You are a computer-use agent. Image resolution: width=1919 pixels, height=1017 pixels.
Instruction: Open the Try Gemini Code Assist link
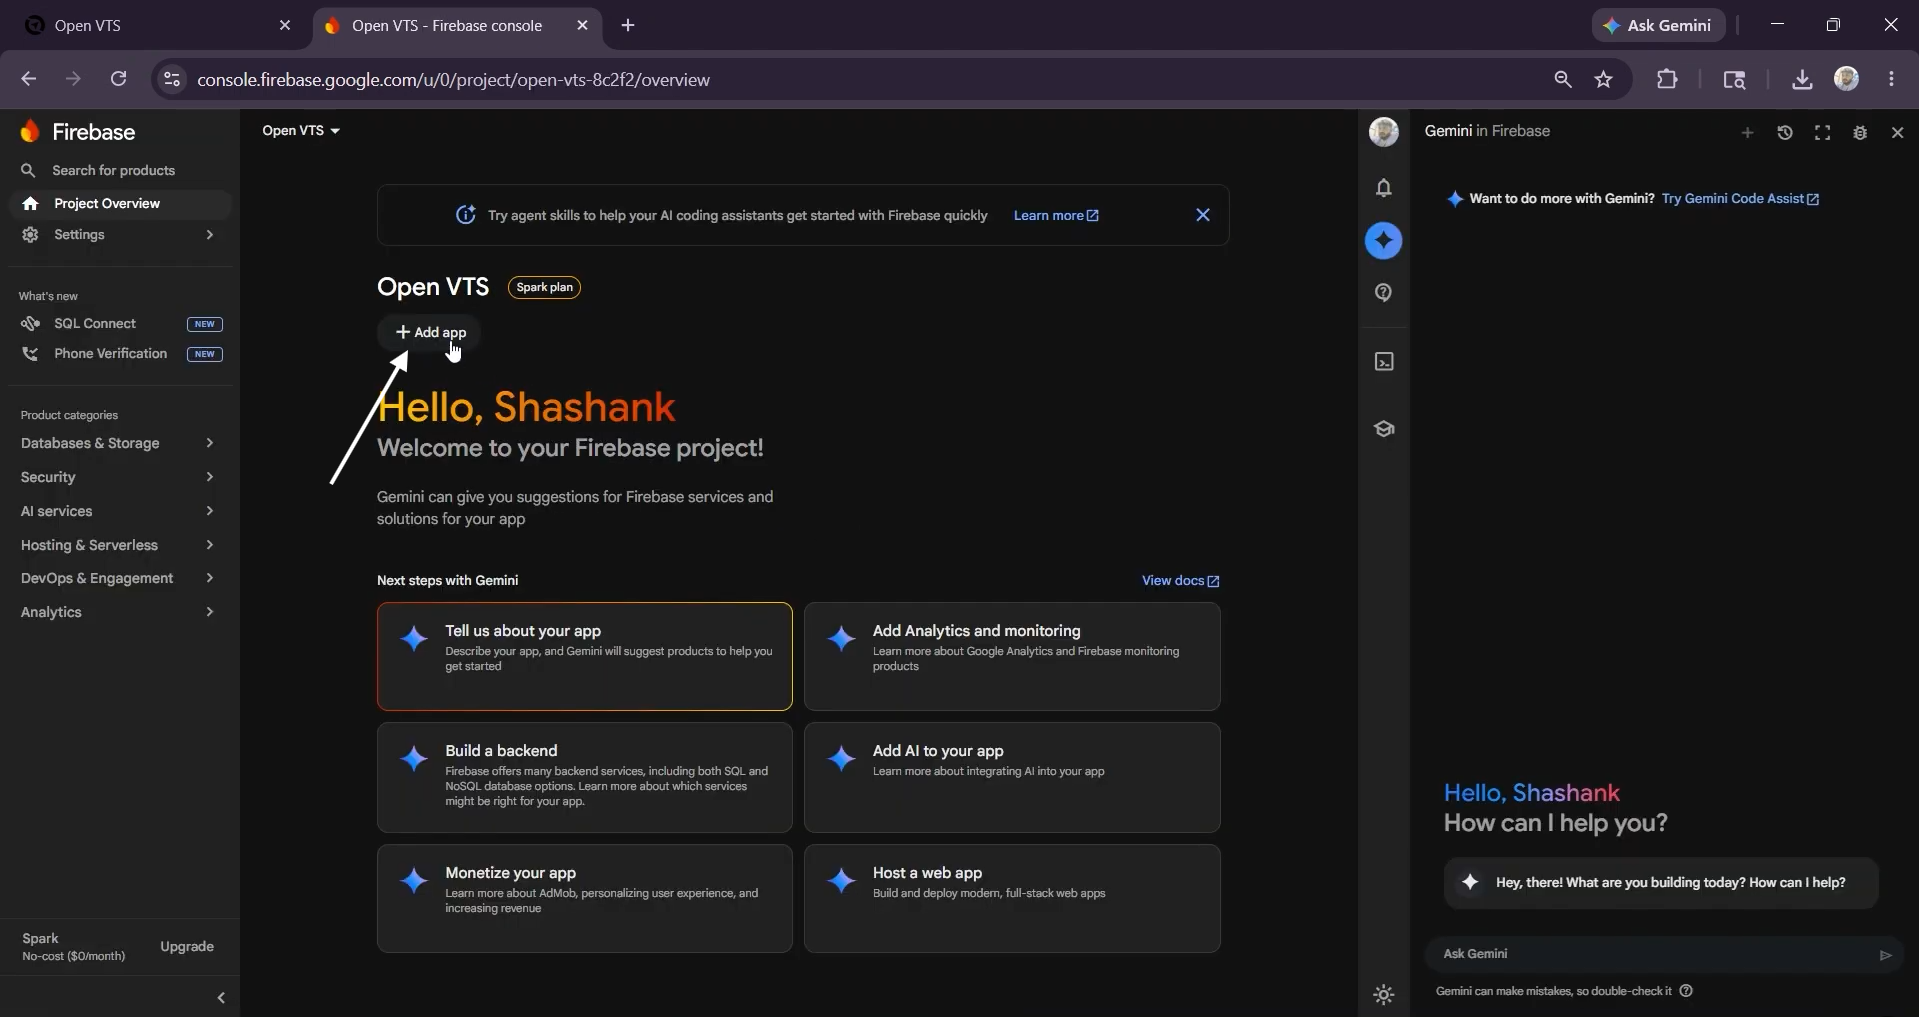pos(1740,199)
